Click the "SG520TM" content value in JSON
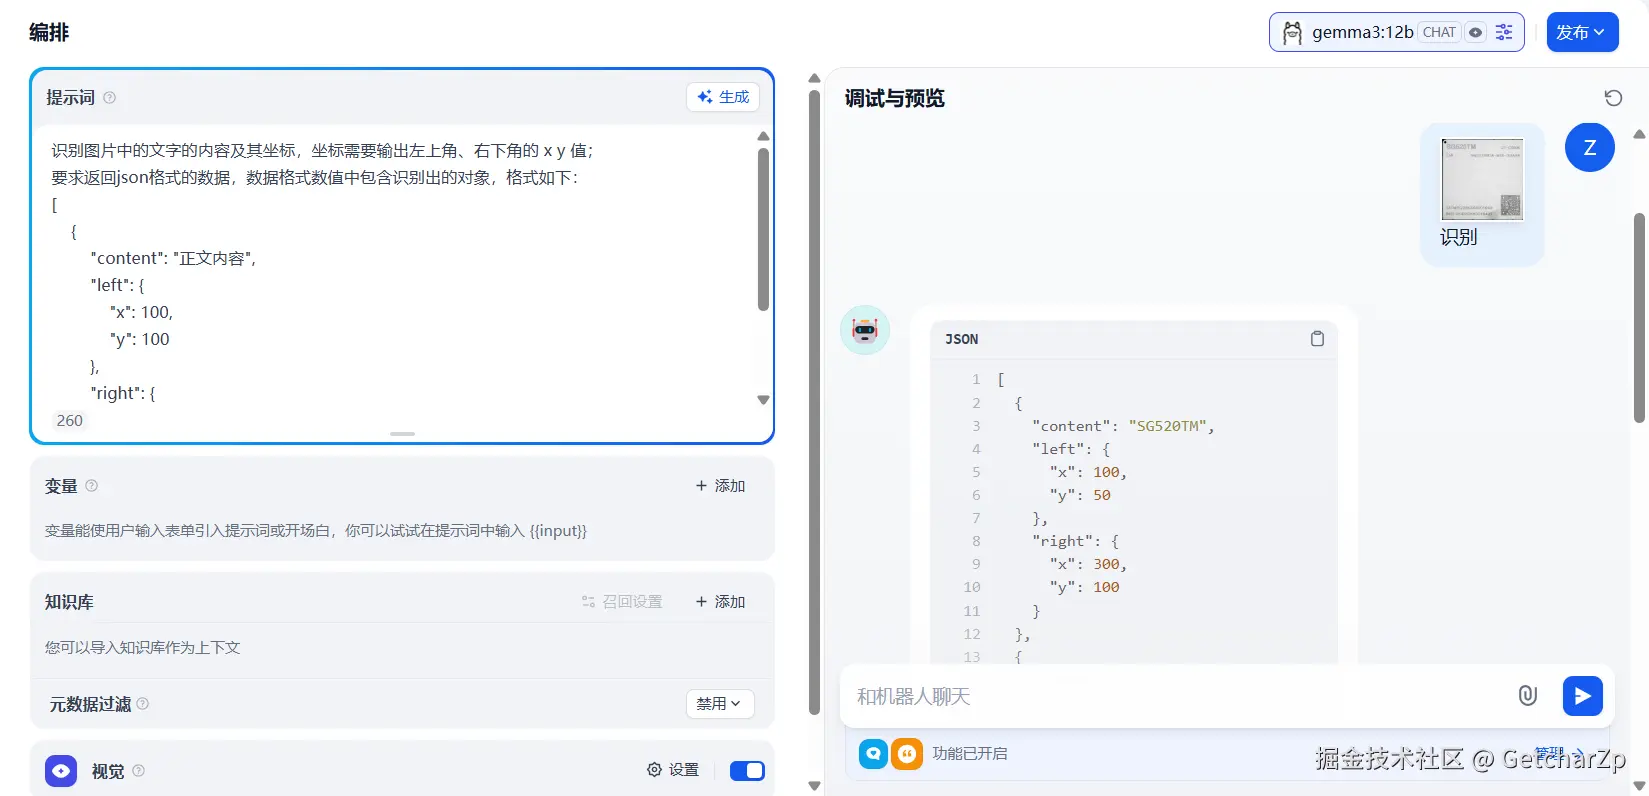Screen dimensions: 1649x796 1168,426
